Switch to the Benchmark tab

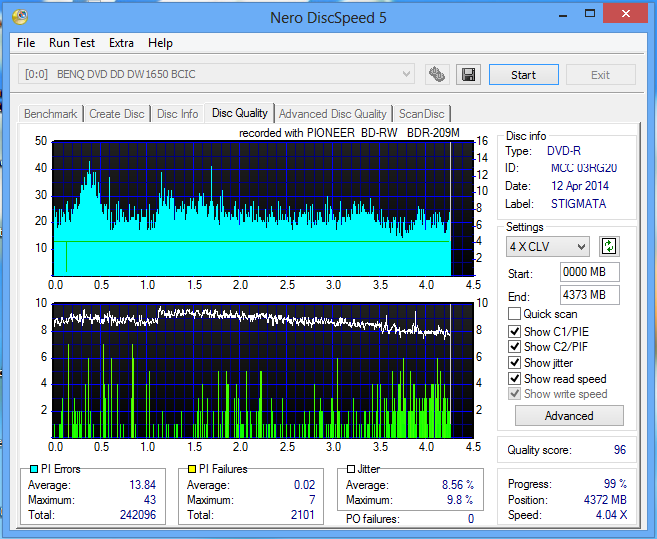[51, 114]
